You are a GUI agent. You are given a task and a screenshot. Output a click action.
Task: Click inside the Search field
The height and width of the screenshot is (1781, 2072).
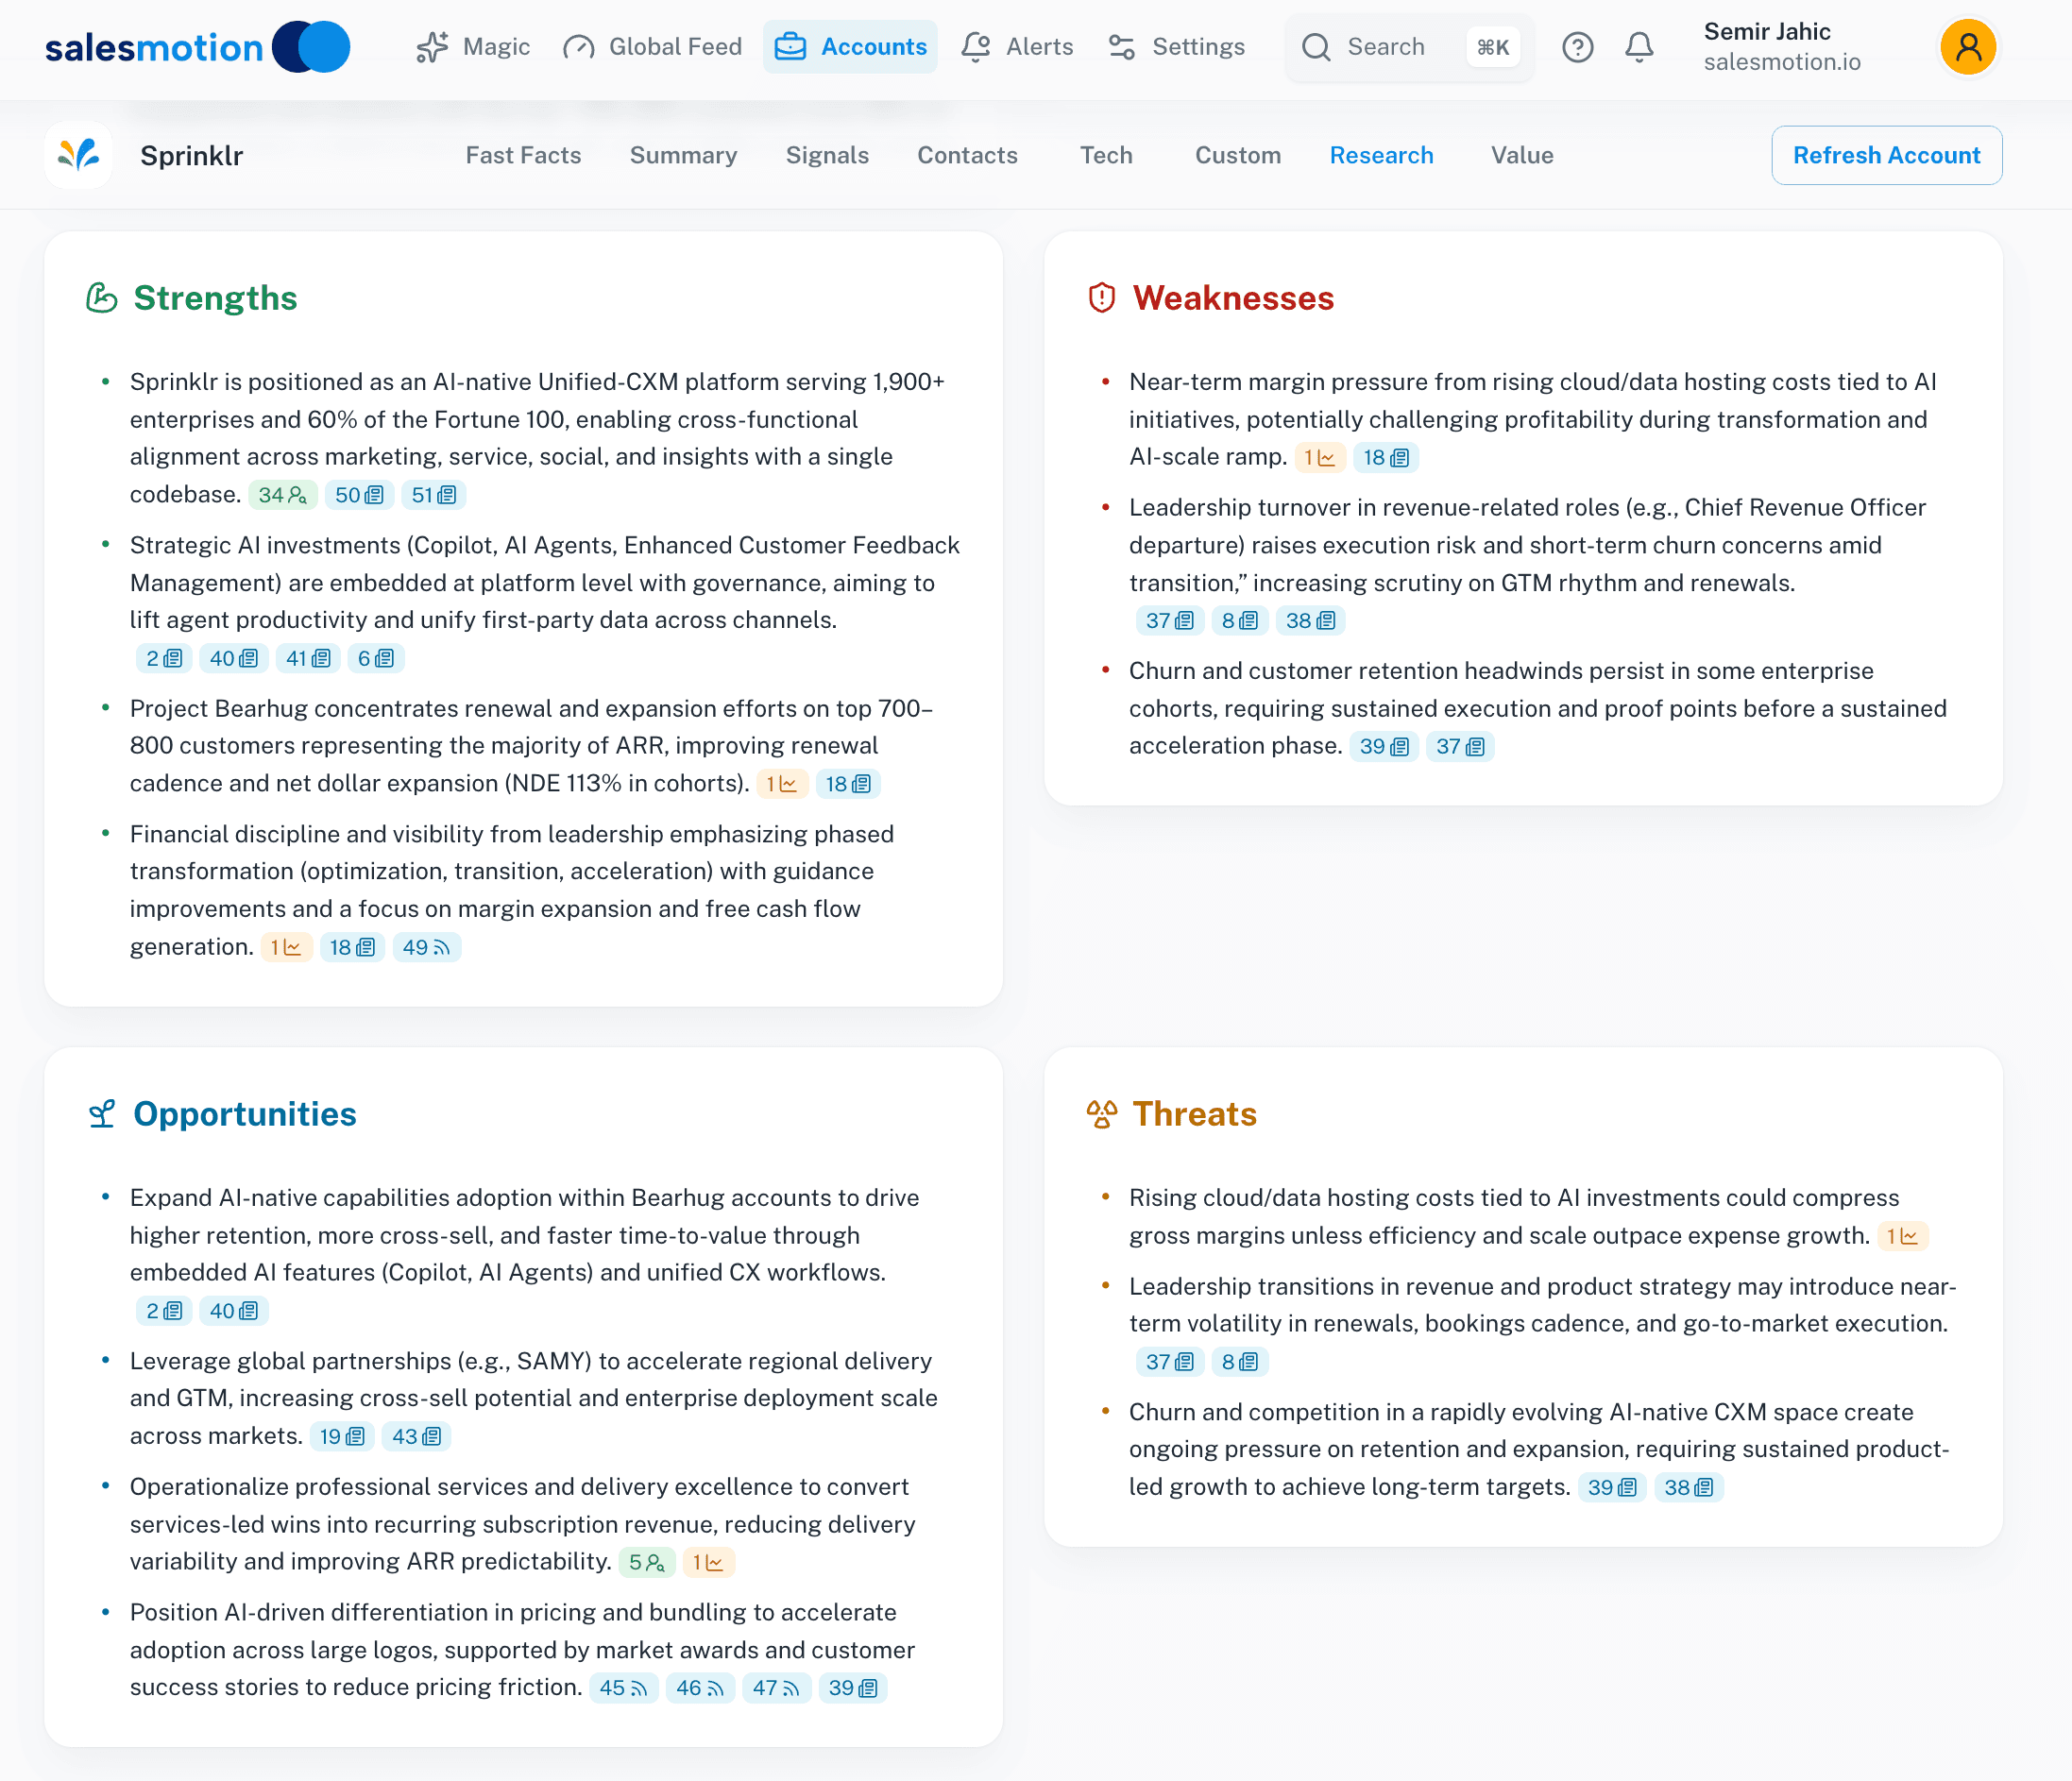click(1390, 47)
